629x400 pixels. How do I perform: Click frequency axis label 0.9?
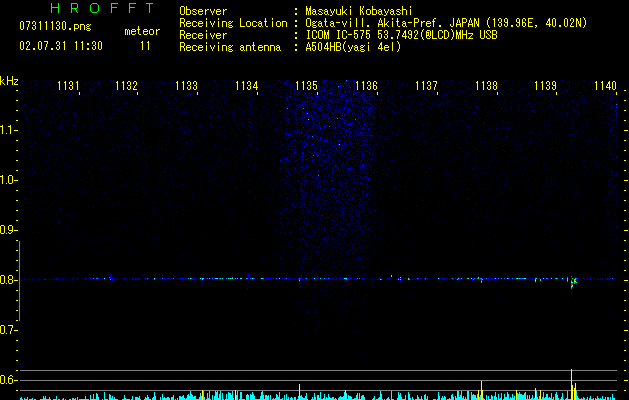click(8, 230)
